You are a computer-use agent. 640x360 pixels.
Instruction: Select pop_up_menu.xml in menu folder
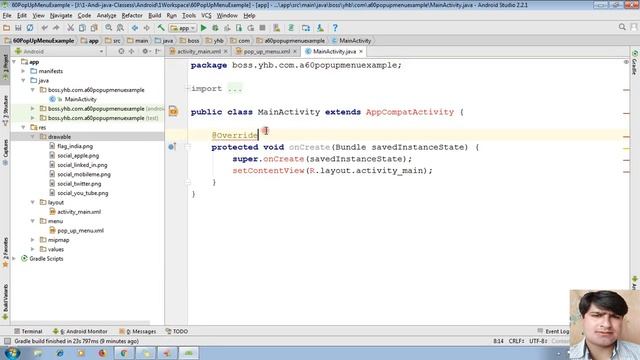point(80,231)
